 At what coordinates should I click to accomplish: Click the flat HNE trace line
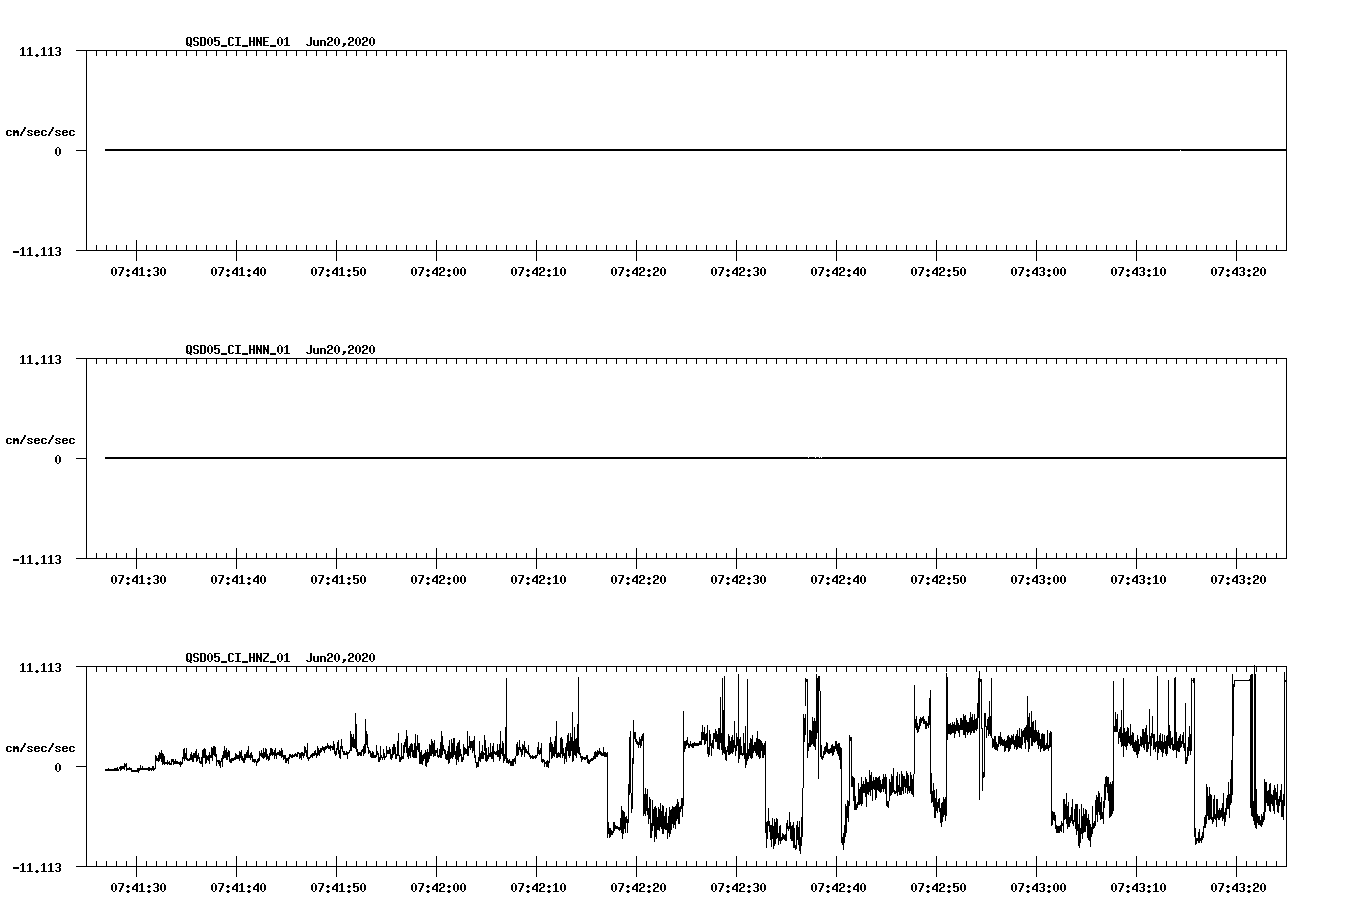[x=695, y=150]
